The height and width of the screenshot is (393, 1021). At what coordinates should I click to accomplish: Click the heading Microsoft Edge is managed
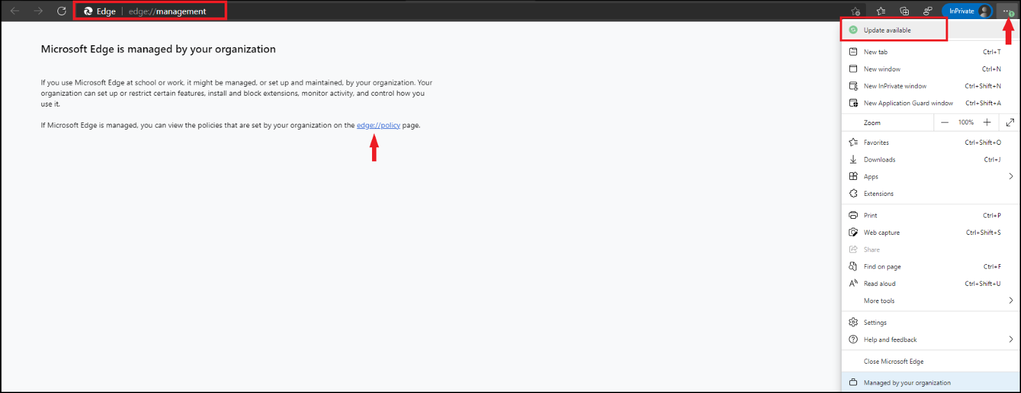tap(158, 49)
